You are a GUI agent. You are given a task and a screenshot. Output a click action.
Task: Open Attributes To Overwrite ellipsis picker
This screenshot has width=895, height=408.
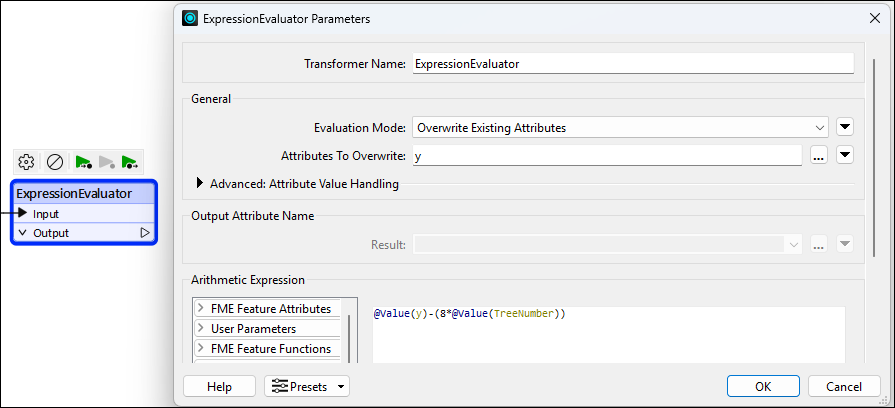(x=819, y=155)
